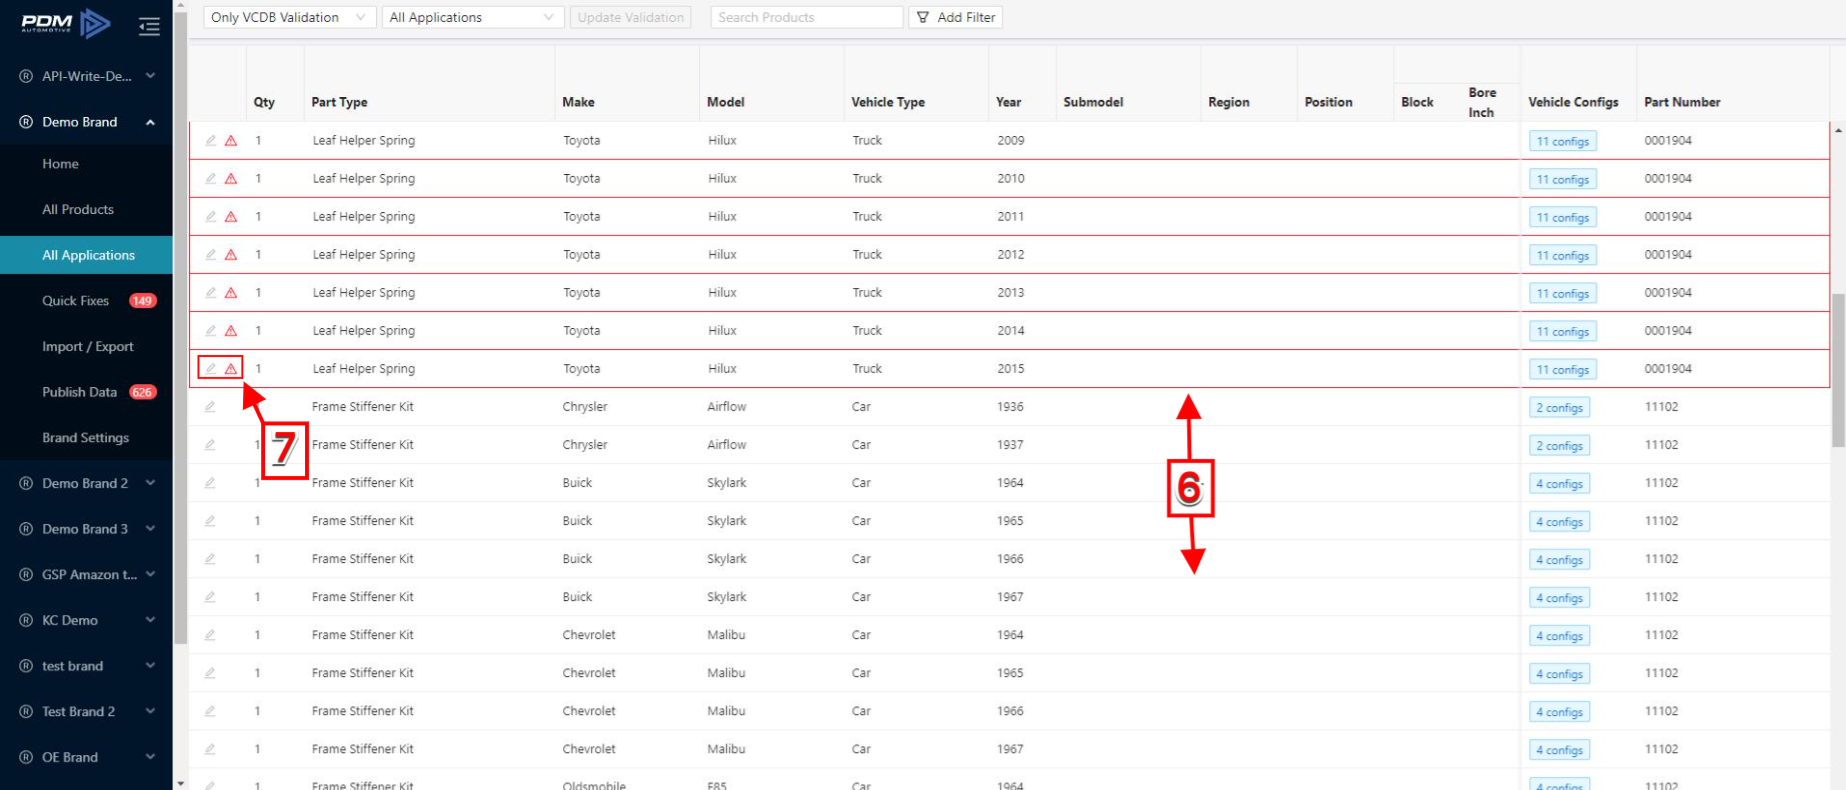Edit the 1965 Buick Skylark row pencil icon
The width and height of the screenshot is (1846, 790).
210,520
